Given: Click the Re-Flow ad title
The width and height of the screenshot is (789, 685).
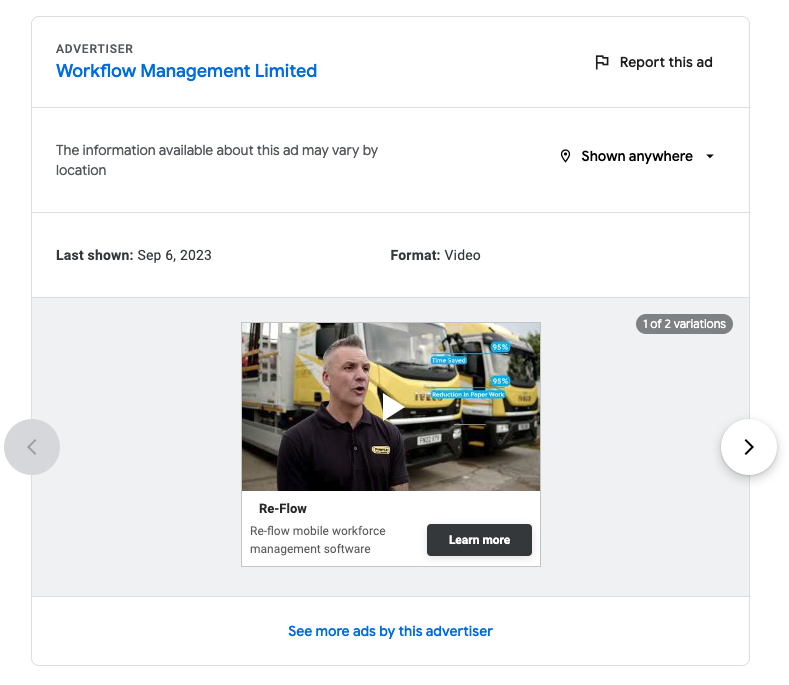Looking at the screenshot, I should [282, 508].
